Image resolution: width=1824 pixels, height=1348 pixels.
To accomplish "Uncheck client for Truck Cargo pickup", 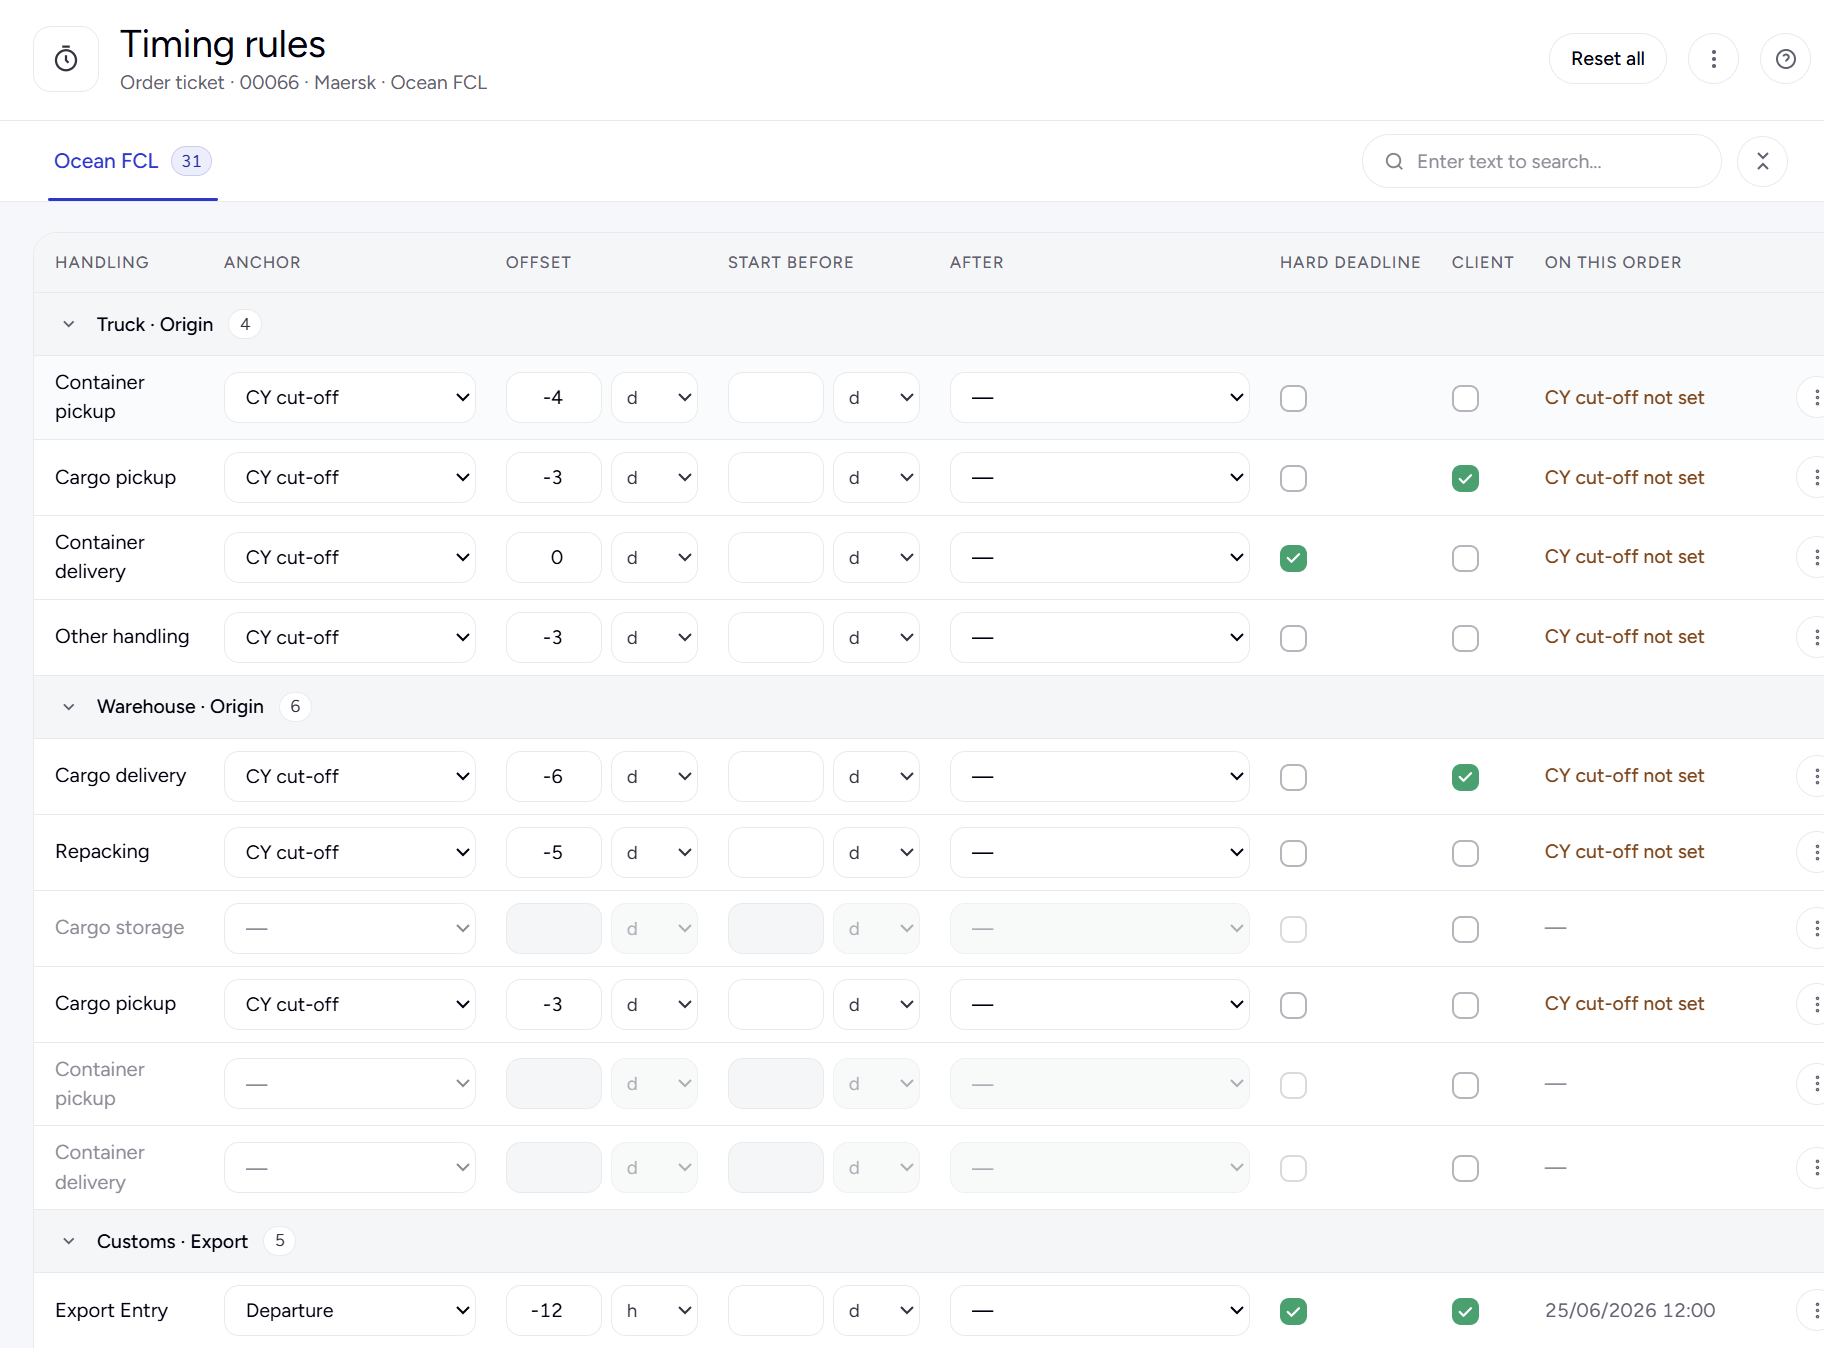I will coord(1465,478).
